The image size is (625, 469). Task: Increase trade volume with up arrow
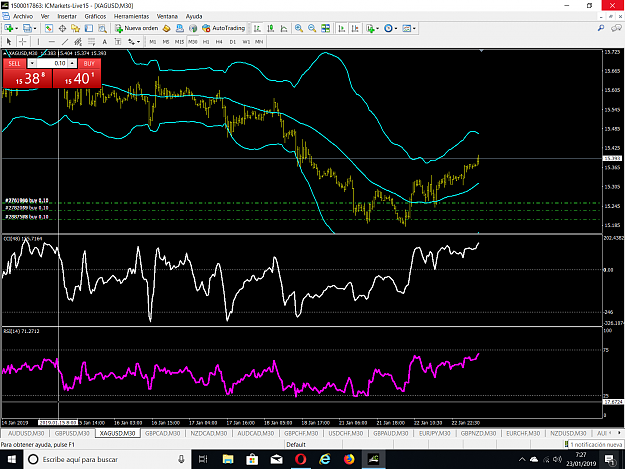[x=72, y=63]
